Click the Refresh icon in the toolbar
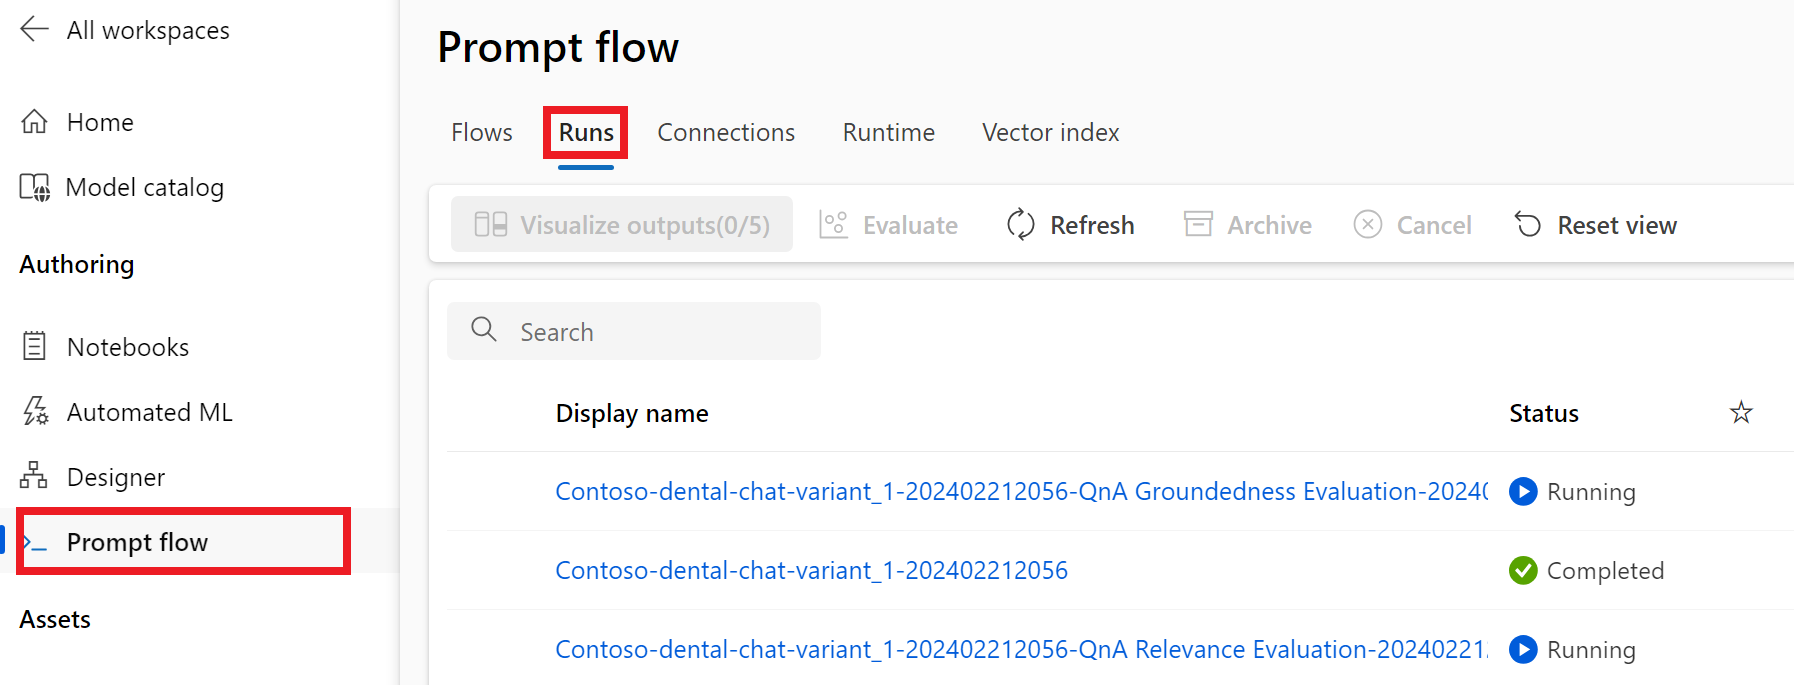The width and height of the screenshot is (1794, 685). [x=1020, y=225]
